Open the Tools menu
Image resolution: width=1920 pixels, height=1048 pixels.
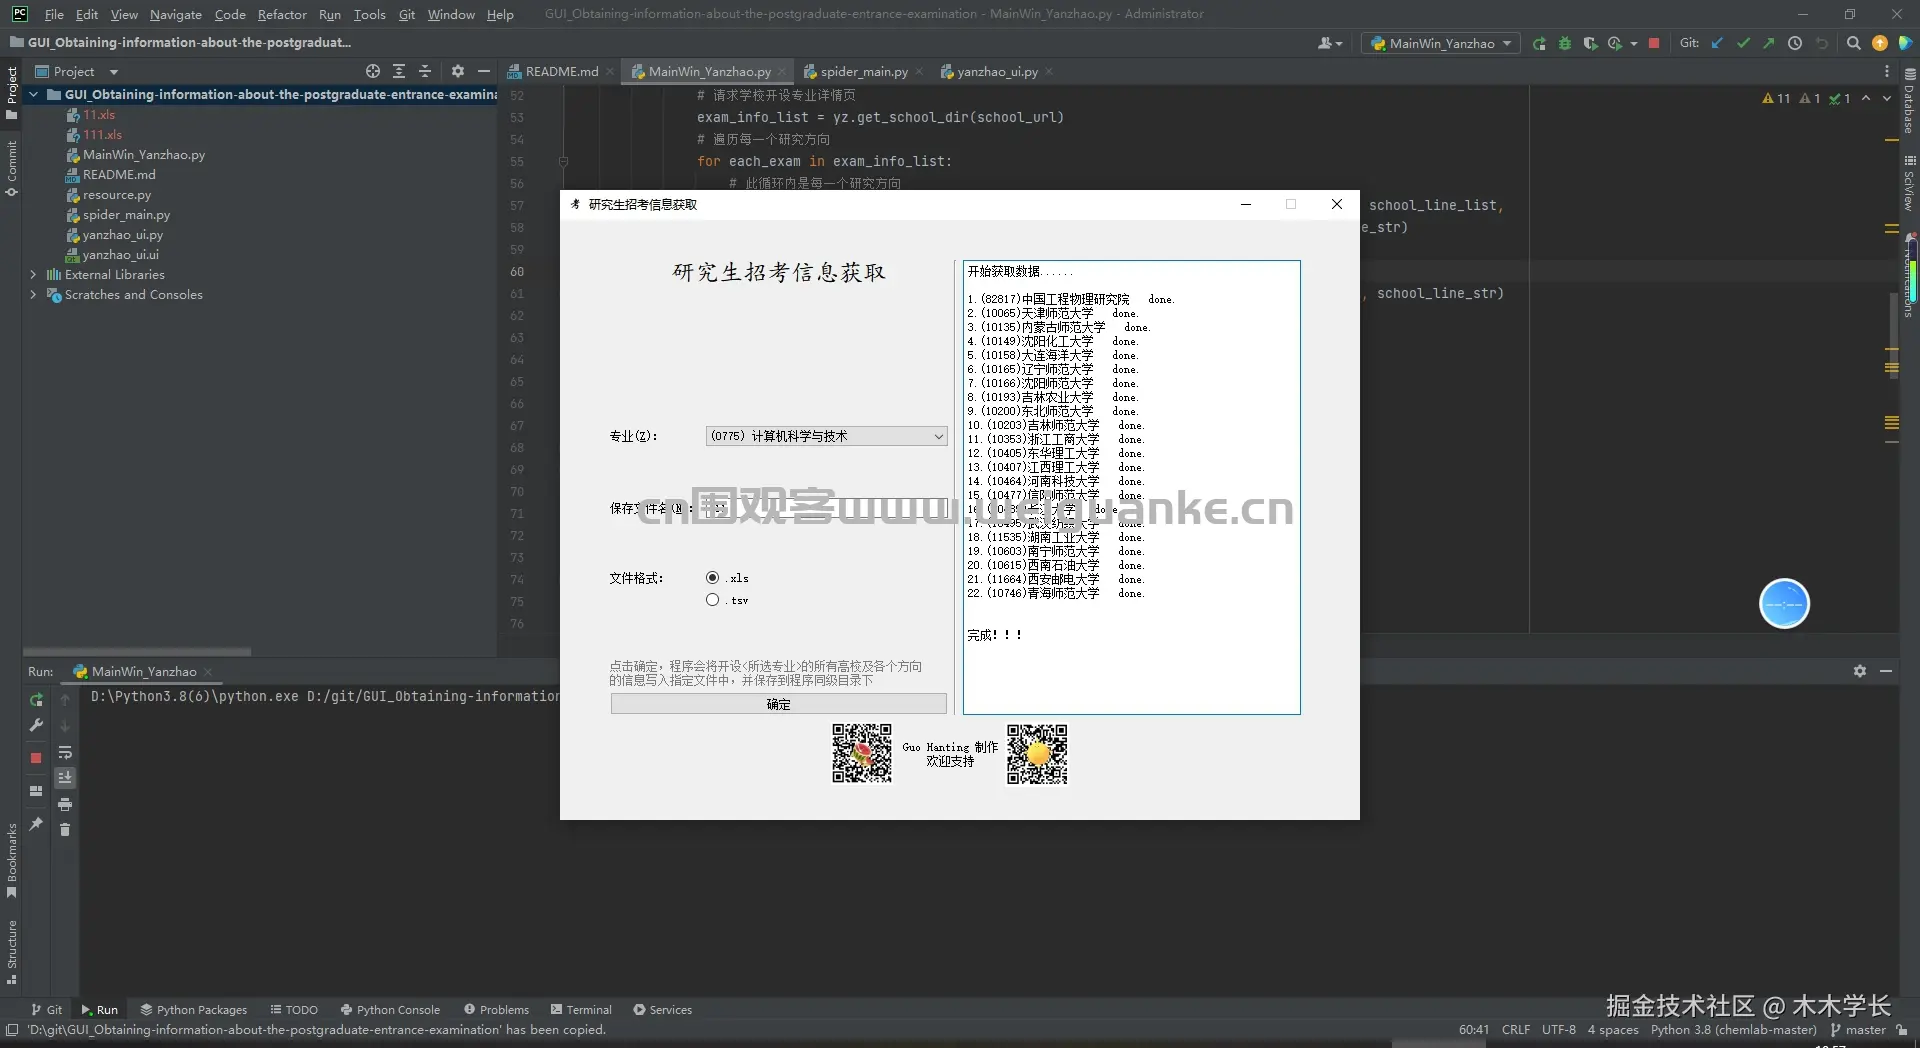tap(369, 14)
